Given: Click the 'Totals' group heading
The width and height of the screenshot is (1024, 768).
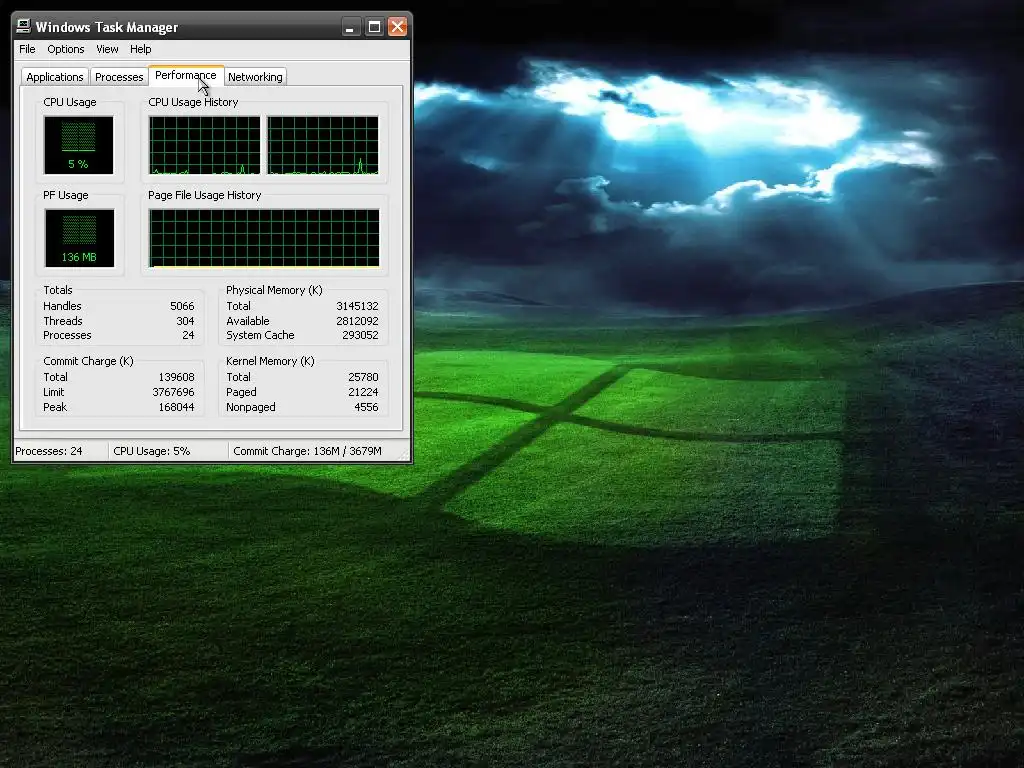Looking at the screenshot, I should [57, 290].
